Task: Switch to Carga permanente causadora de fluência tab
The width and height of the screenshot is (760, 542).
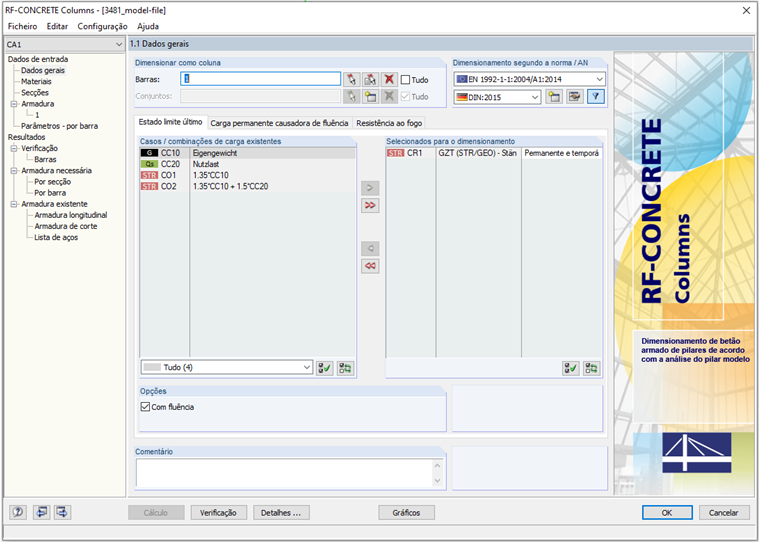Action: [279, 123]
